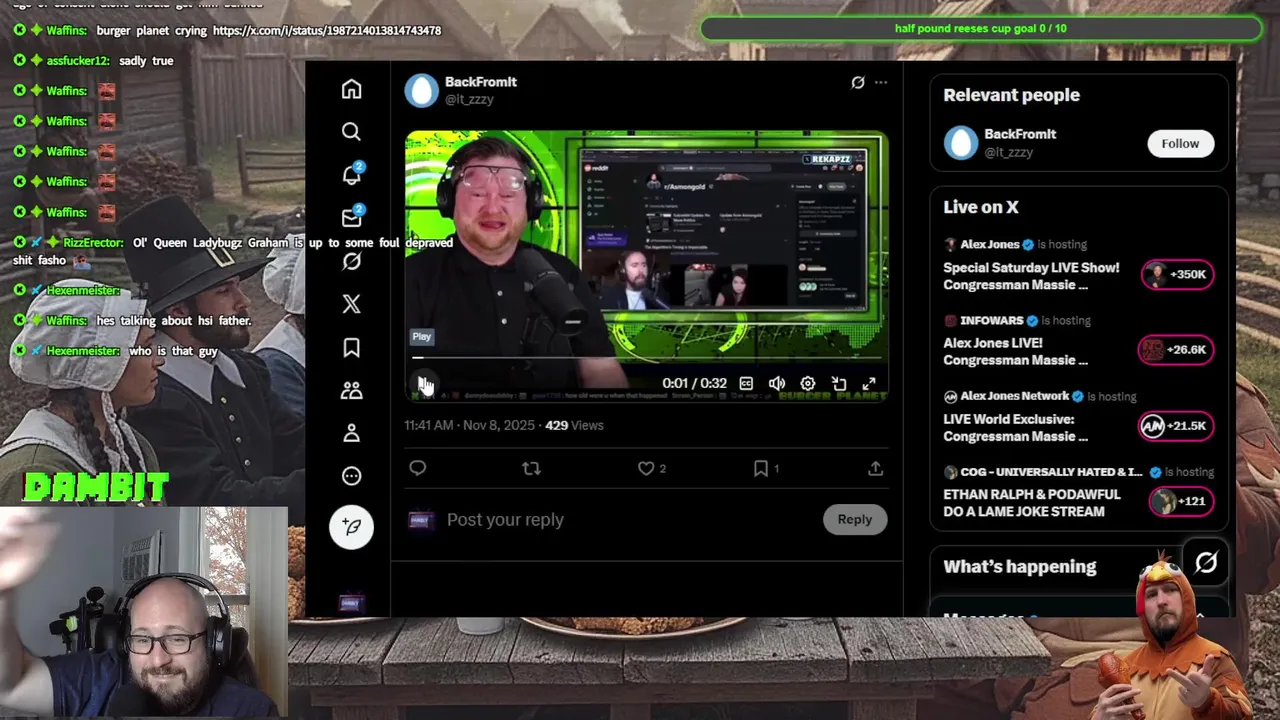This screenshot has height=720, width=1280.
Task: Open LIVE World Exclusive listing
Action: point(1015,427)
